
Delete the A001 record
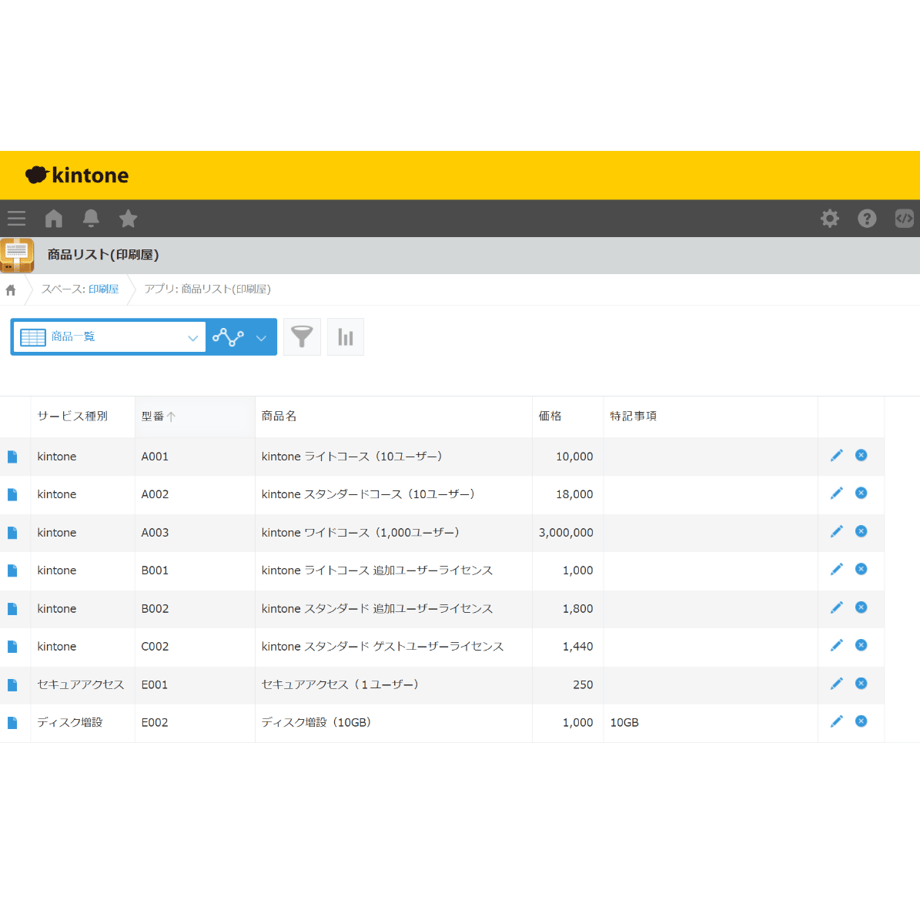tap(861, 455)
